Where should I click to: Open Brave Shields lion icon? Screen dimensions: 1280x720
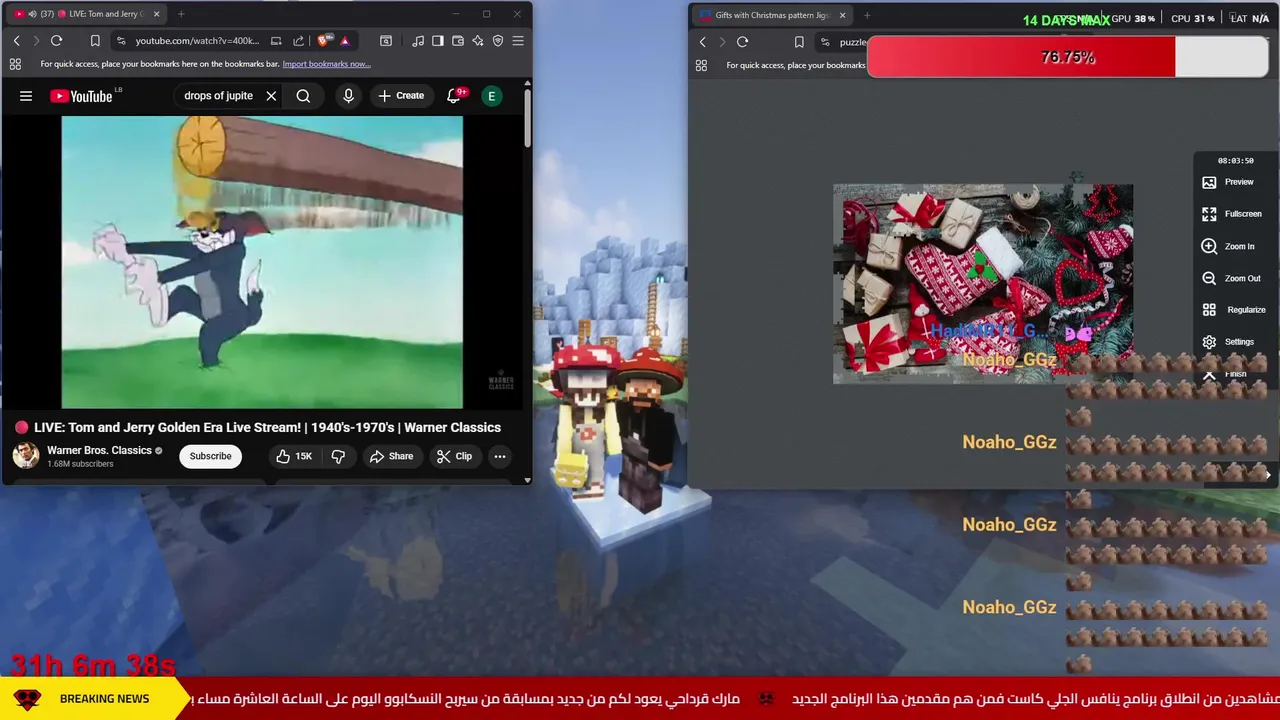[323, 41]
